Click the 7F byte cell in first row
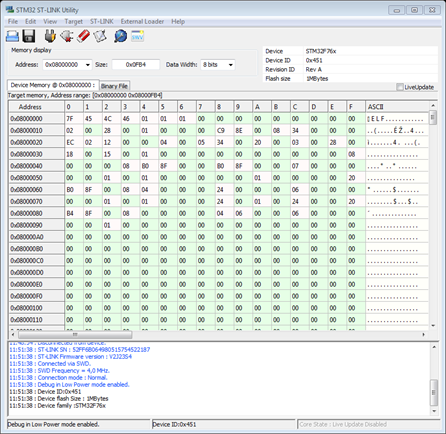This screenshot has height=434, width=446. tap(74, 119)
